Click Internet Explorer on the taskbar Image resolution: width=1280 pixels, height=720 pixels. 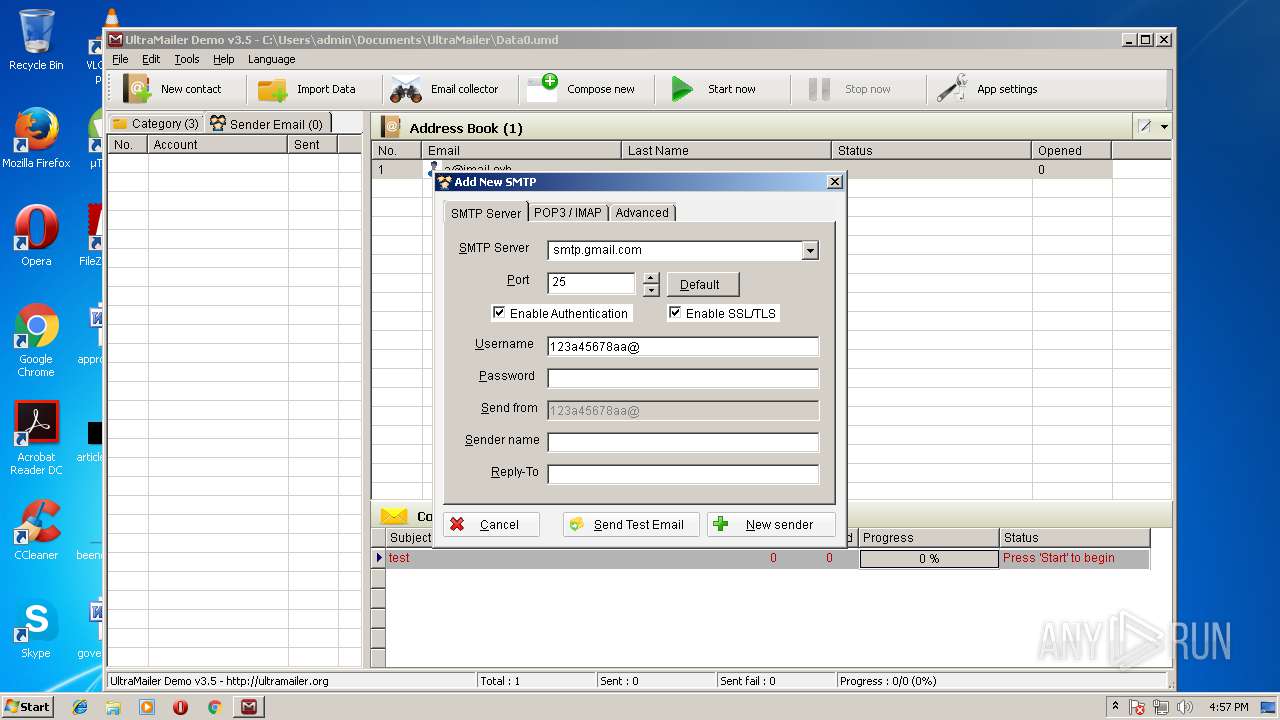point(80,707)
